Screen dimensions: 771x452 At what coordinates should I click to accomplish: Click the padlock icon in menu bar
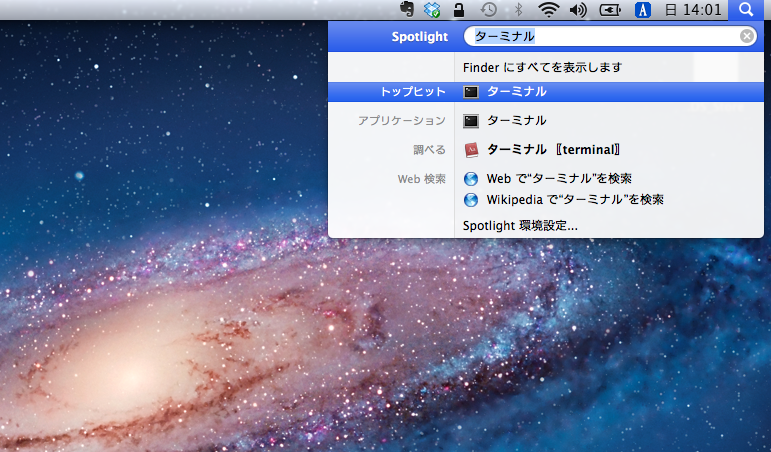[x=459, y=10]
